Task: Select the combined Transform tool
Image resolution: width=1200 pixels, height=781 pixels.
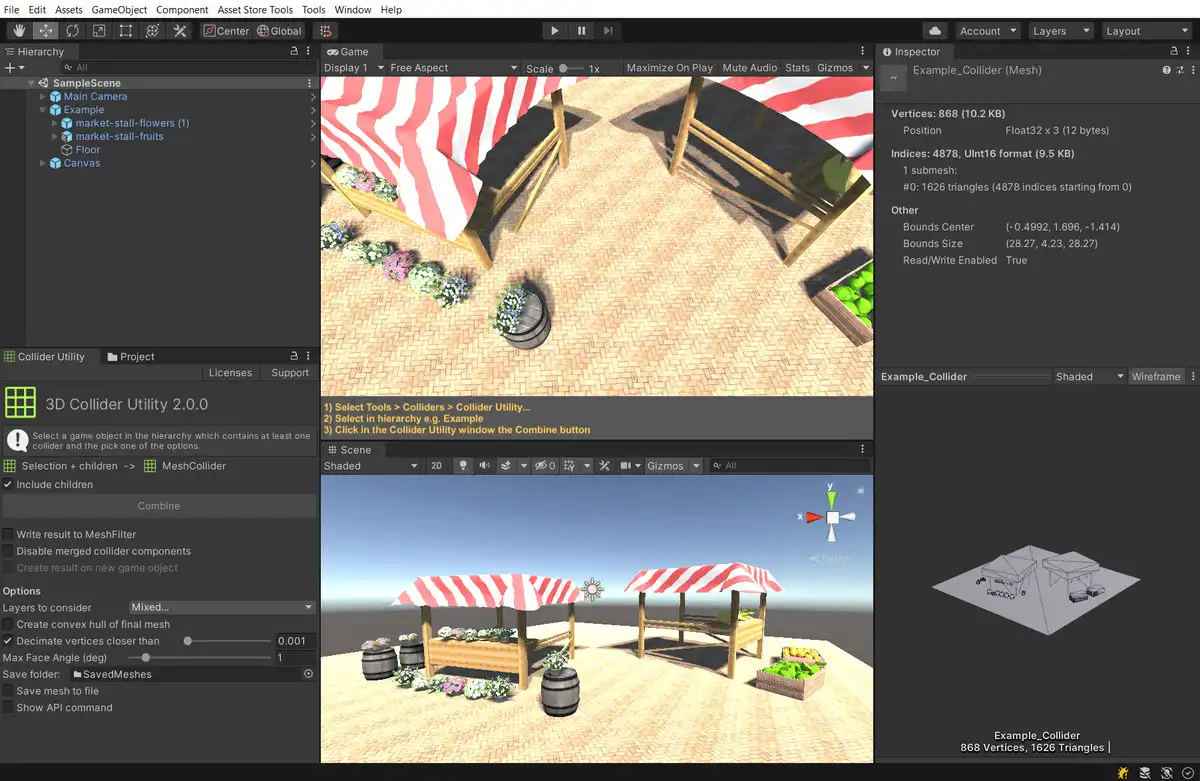Action: pos(152,31)
